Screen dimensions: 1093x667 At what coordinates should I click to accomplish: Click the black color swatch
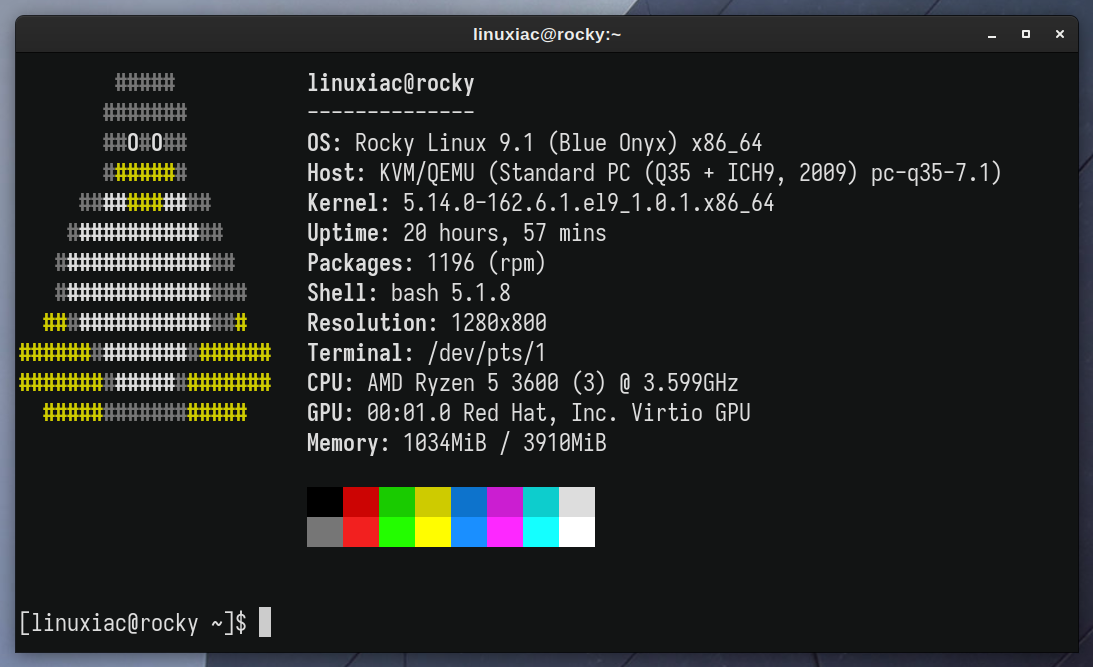[325, 502]
